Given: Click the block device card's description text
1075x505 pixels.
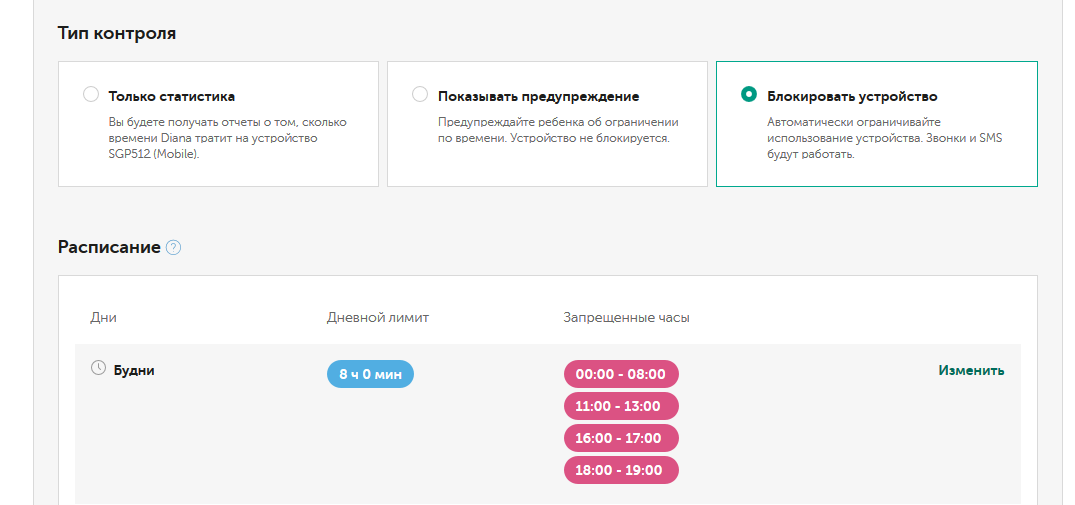Looking at the screenshot, I should point(884,138).
